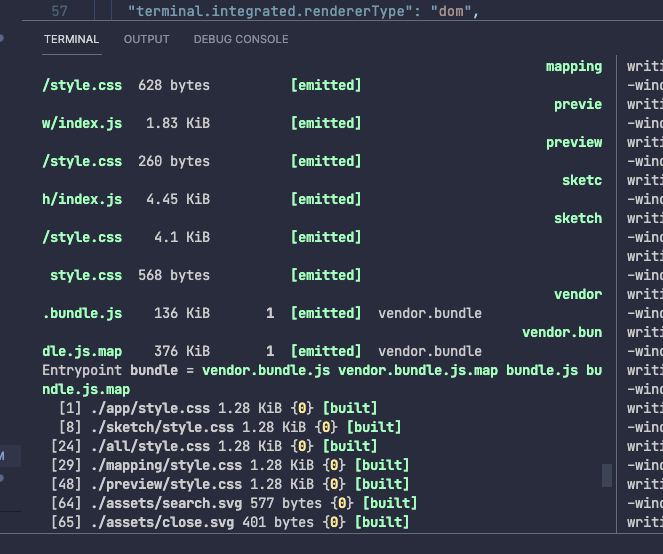Screen dimensions: 663x554
Task: Open the ./sketch/style.css path link
Action: 162,427
